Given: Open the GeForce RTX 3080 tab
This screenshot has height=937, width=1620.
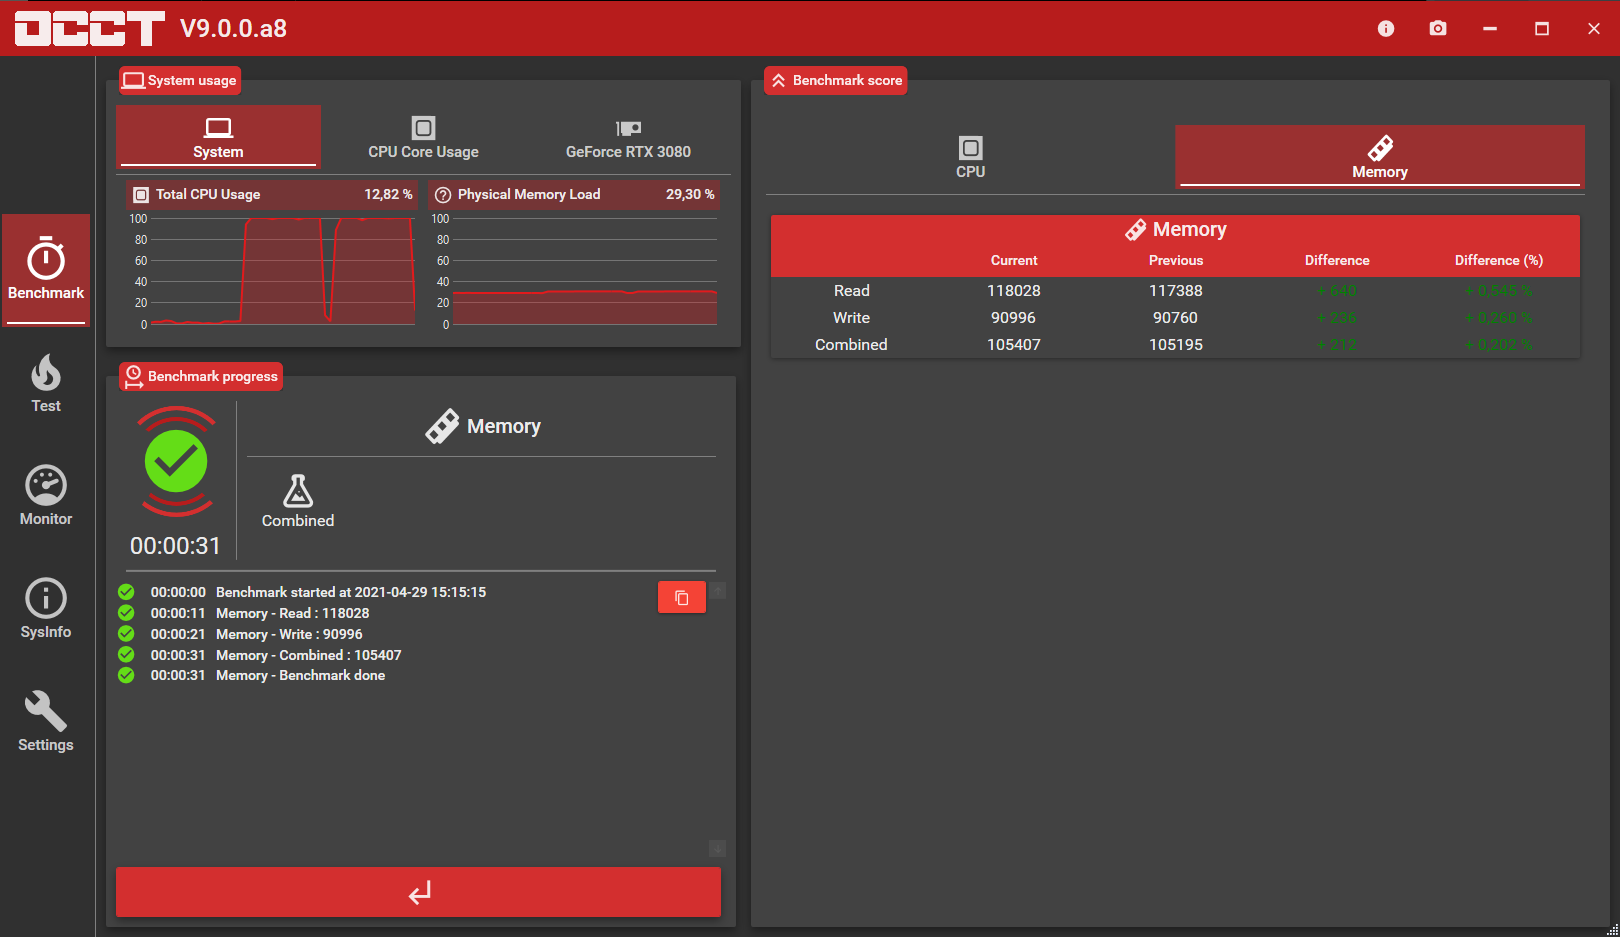Looking at the screenshot, I should tap(628, 137).
